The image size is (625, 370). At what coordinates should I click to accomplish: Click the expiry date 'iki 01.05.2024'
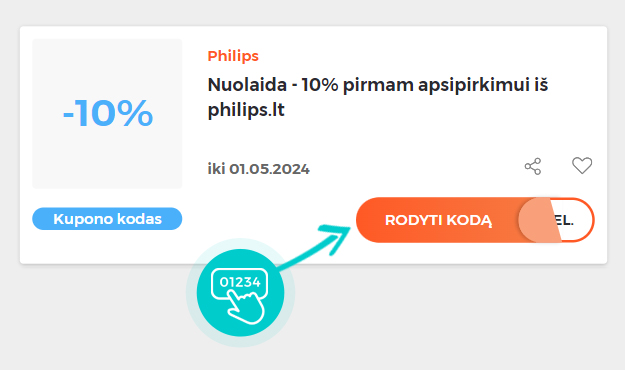(x=258, y=169)
